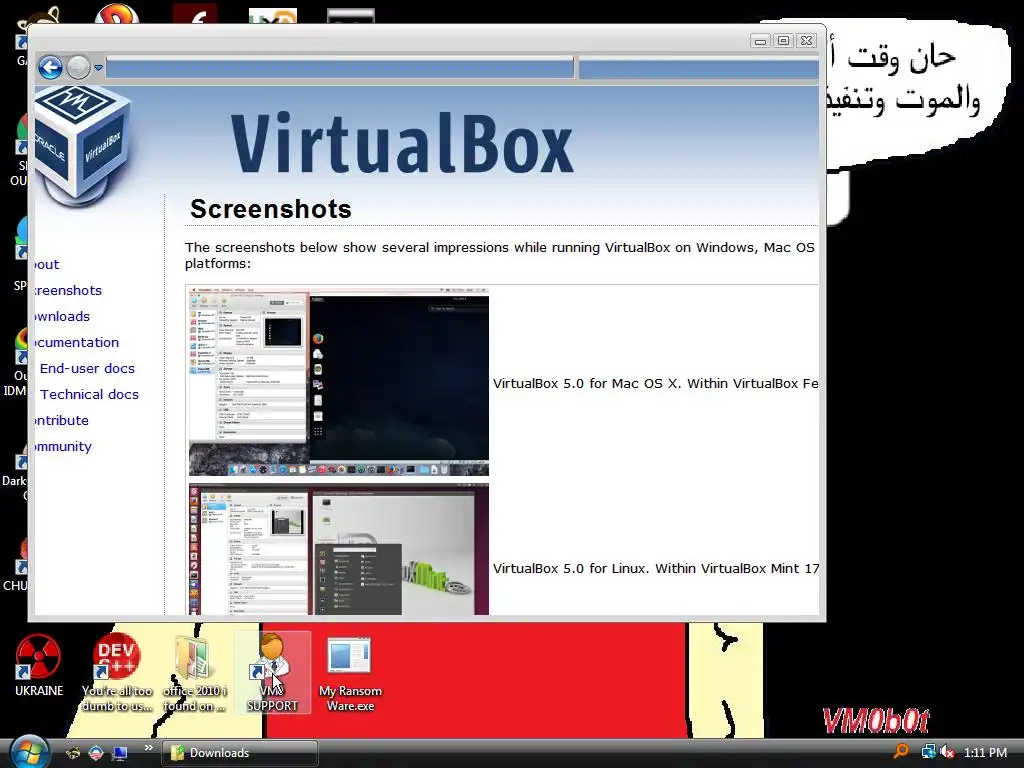
Task: Click the Show Desktop quick launch icon
Action: tap(120, 753)
